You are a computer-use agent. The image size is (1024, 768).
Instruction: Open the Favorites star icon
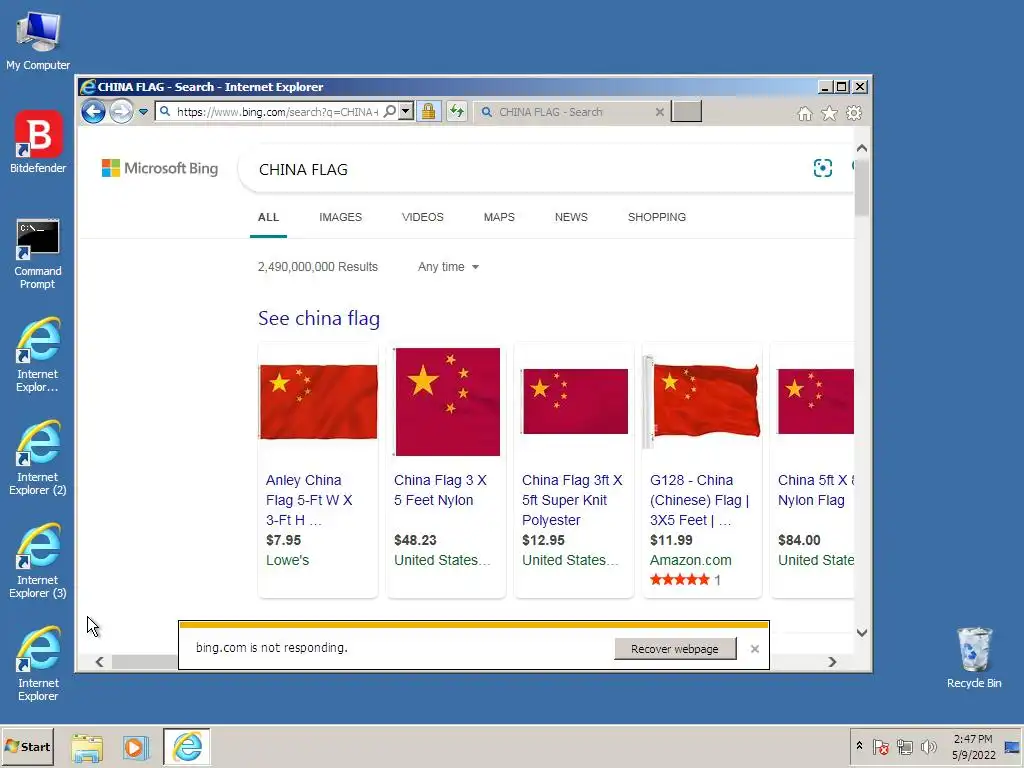(x=829, y=114)
